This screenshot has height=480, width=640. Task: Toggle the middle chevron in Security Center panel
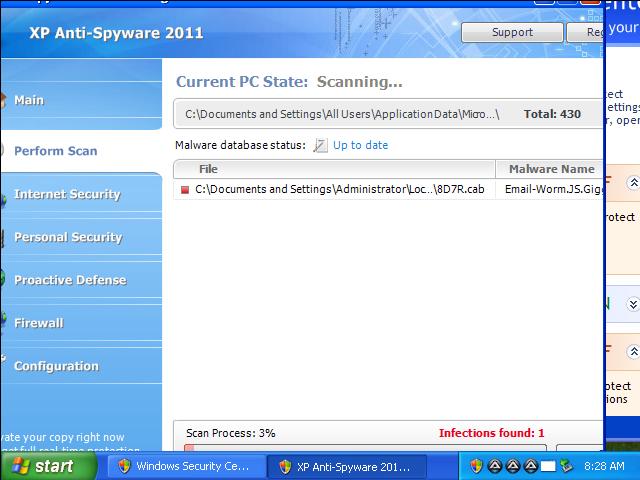click(632, 304)
